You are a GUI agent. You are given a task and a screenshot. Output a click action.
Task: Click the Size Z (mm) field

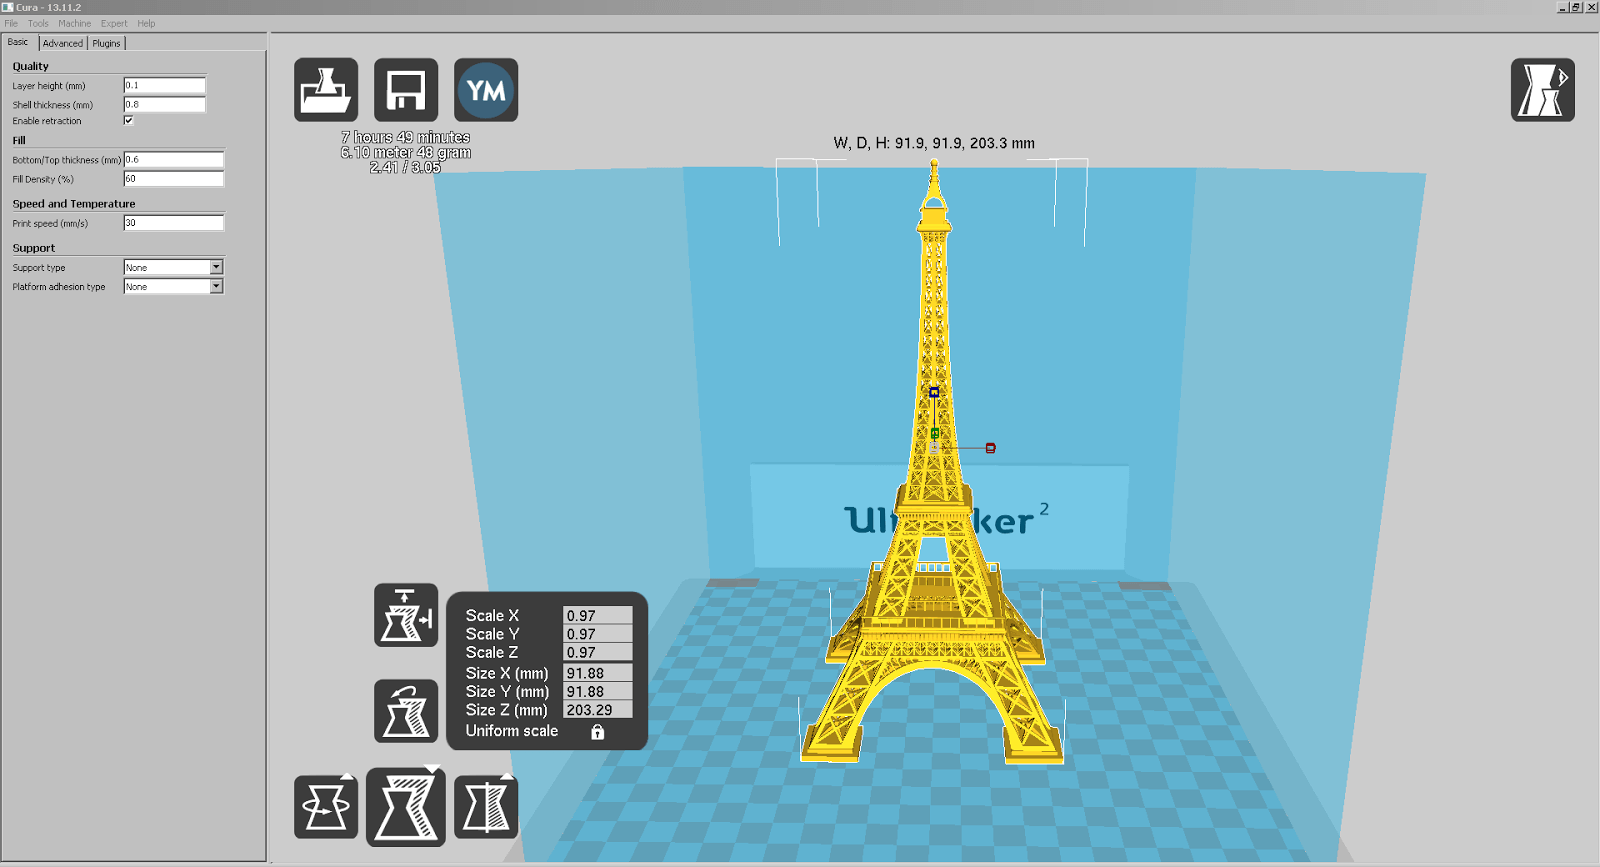(598, 710)
